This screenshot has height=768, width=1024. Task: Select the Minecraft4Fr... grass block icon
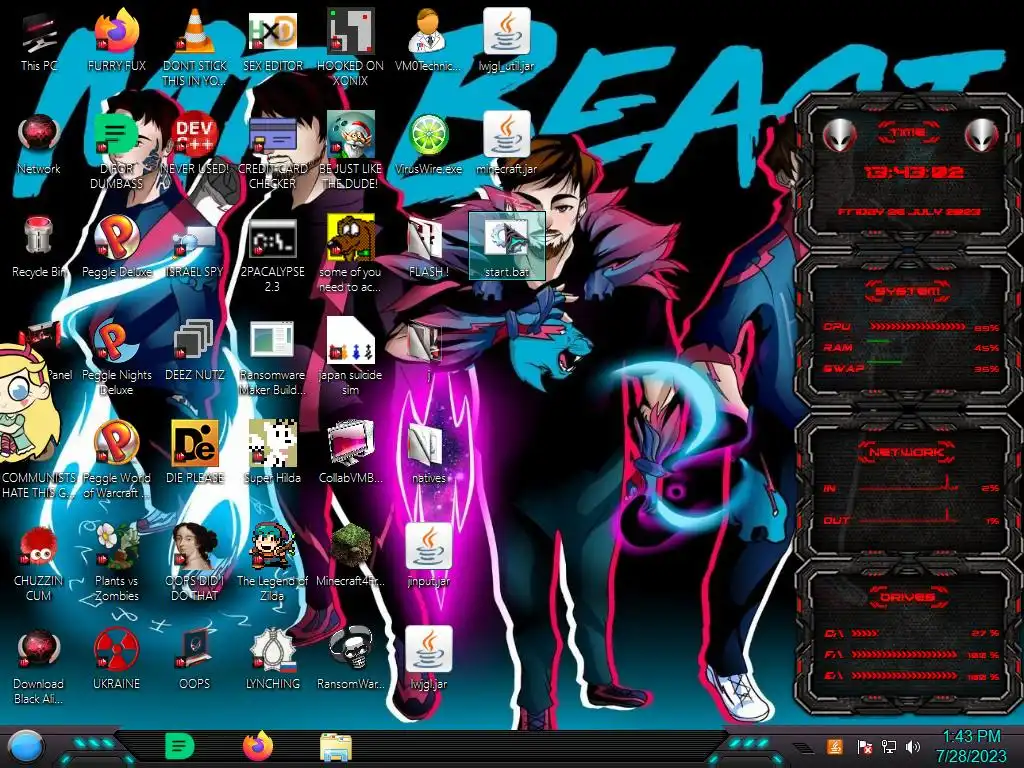point(350,555)
